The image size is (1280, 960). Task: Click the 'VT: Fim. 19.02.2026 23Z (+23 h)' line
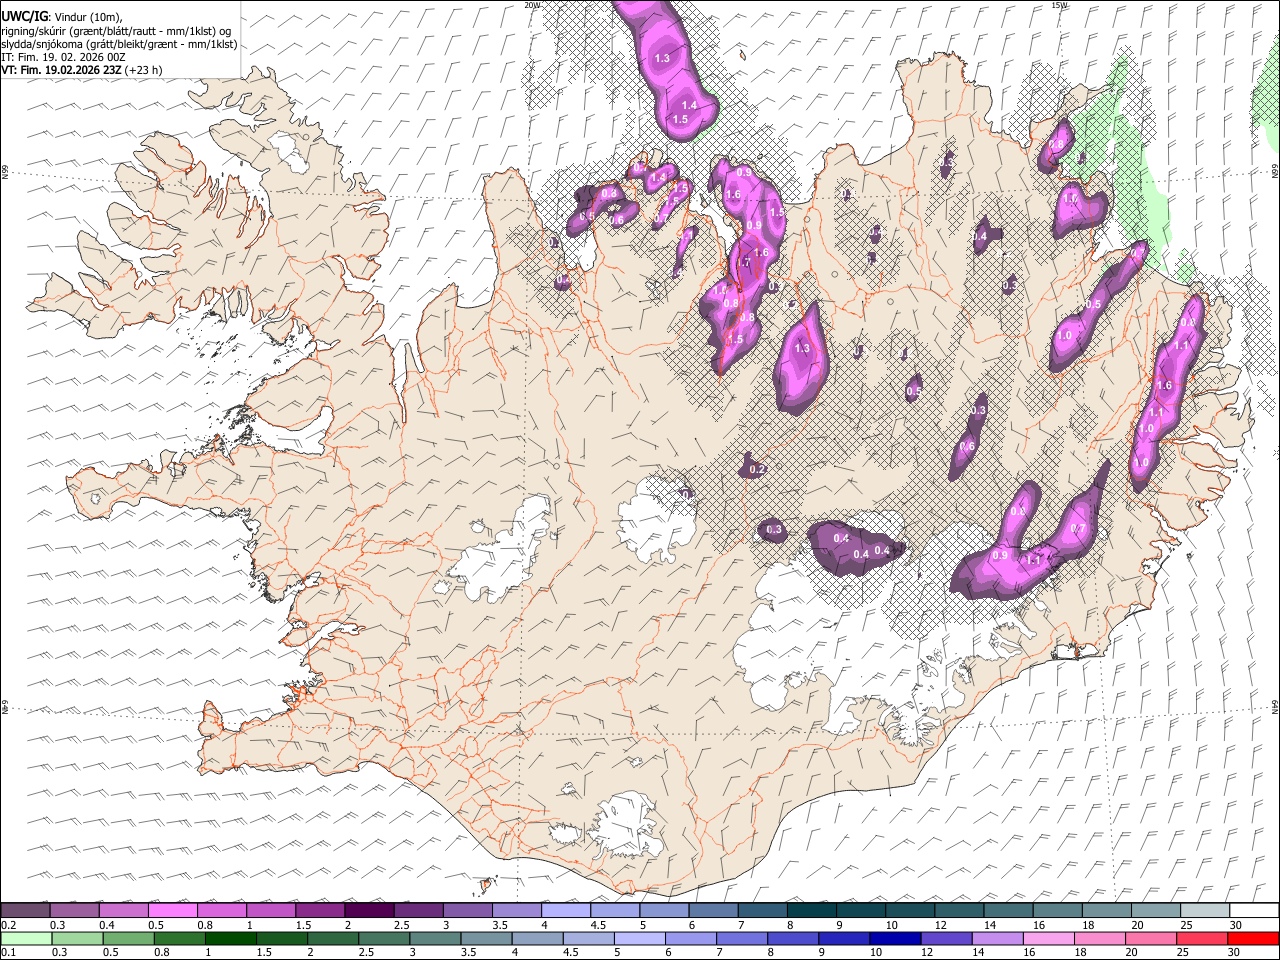(x=82, y=70)
